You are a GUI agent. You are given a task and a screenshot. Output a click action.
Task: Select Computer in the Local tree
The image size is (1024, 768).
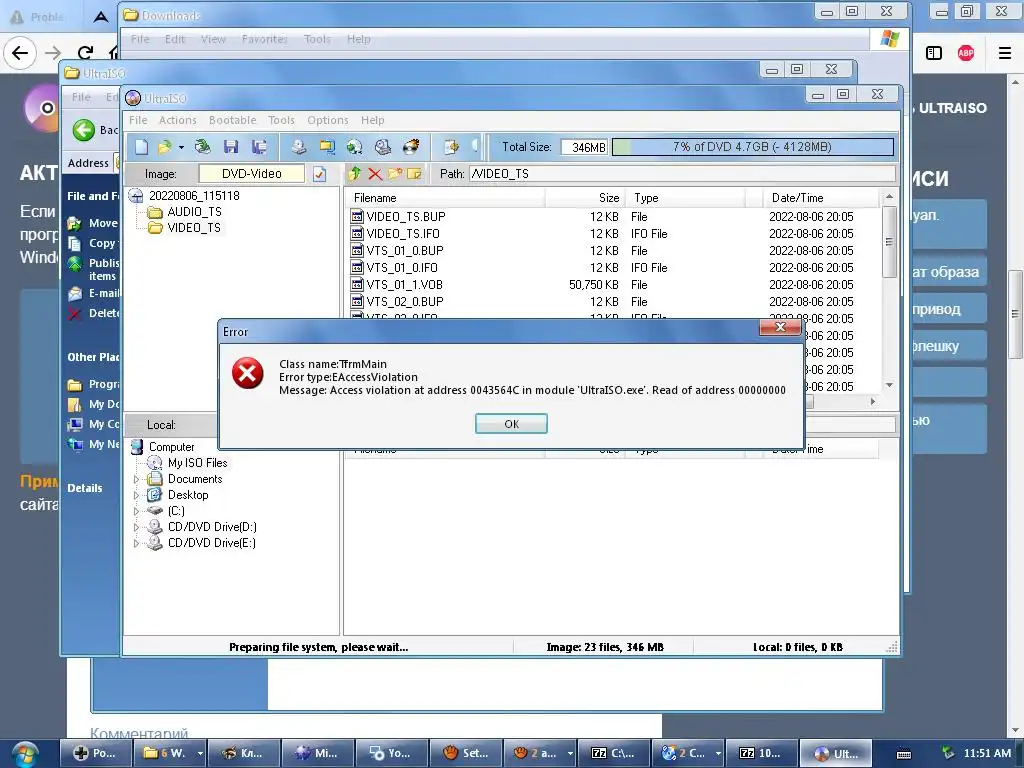pos(171,447)
